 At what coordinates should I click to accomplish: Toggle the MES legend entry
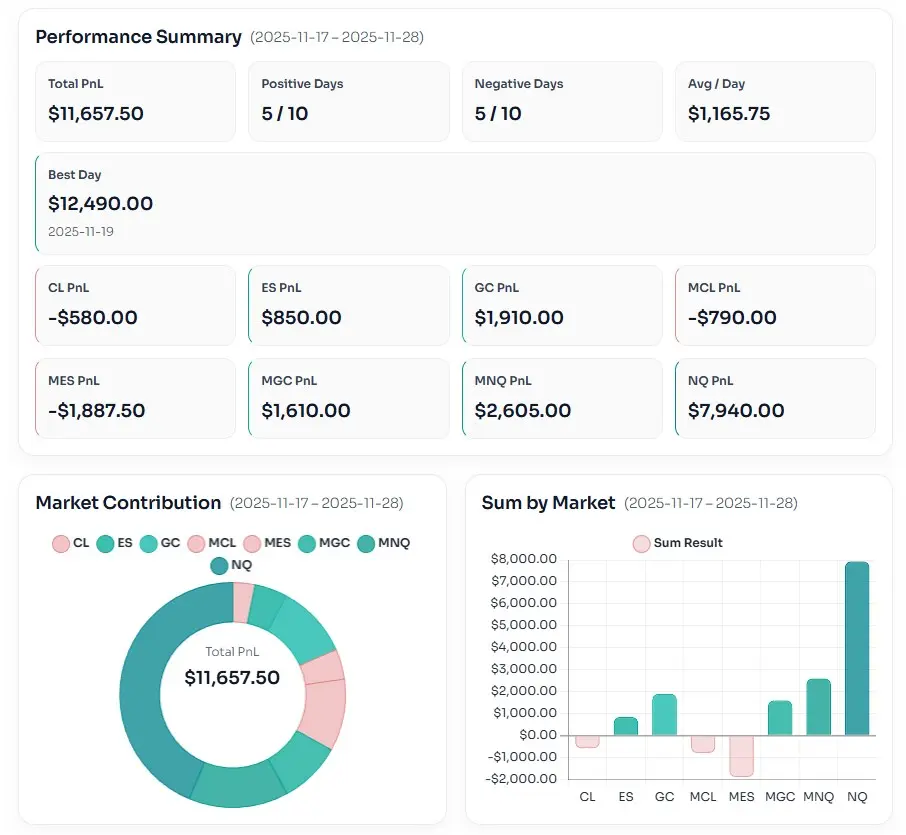coord(266,543)
